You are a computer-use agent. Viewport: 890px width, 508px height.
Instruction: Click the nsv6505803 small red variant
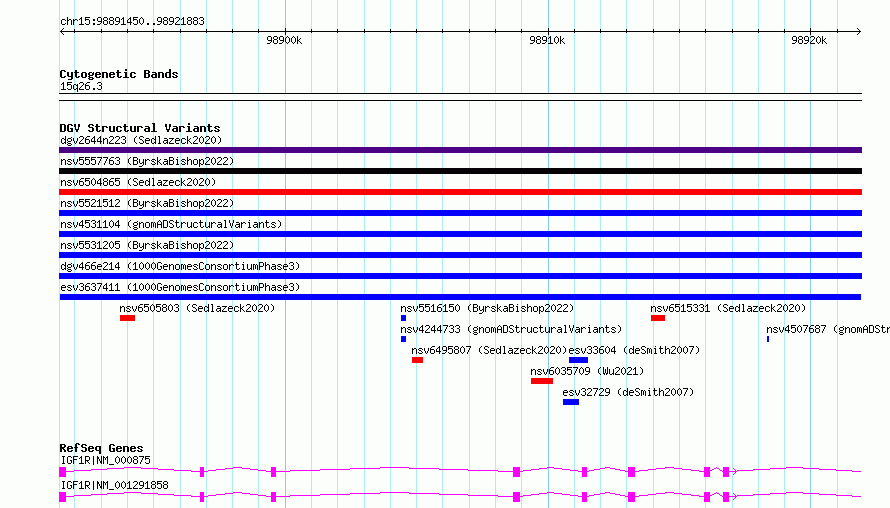click(x=127, y=318)
